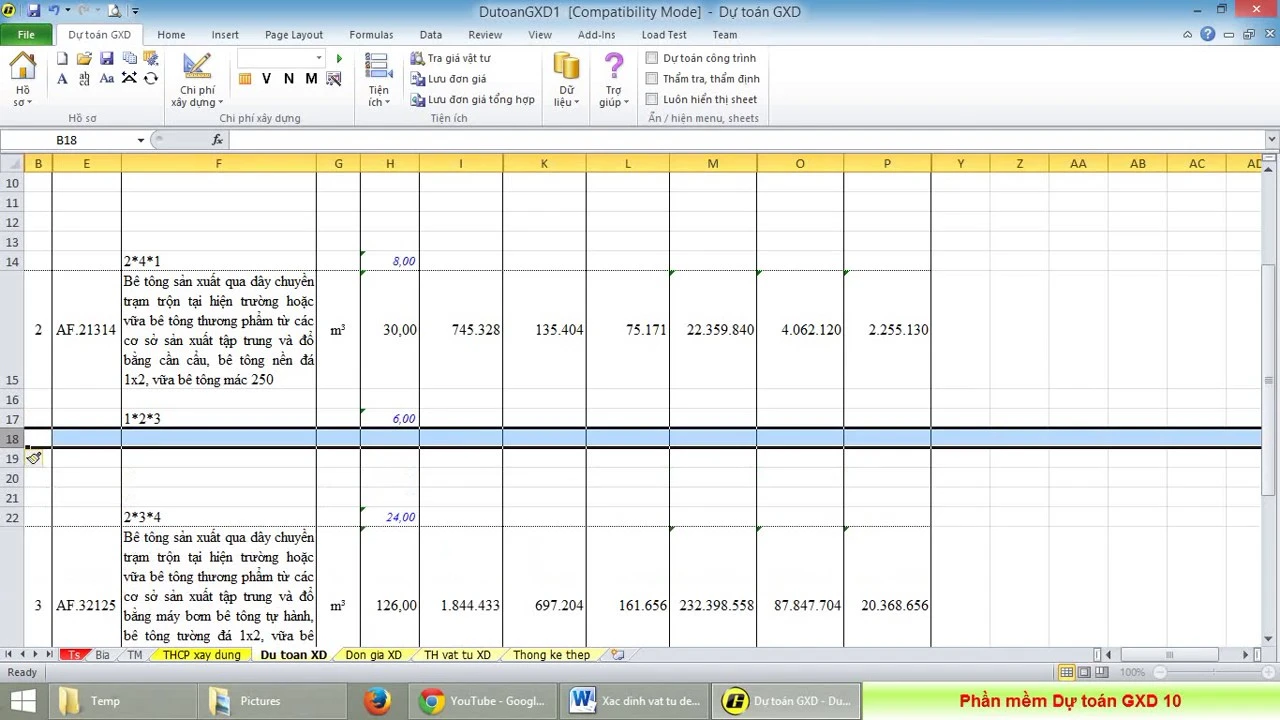This screenshot has height=720, width=1280.
Task: Click the M currency tool icon
Action: (310, 78)
